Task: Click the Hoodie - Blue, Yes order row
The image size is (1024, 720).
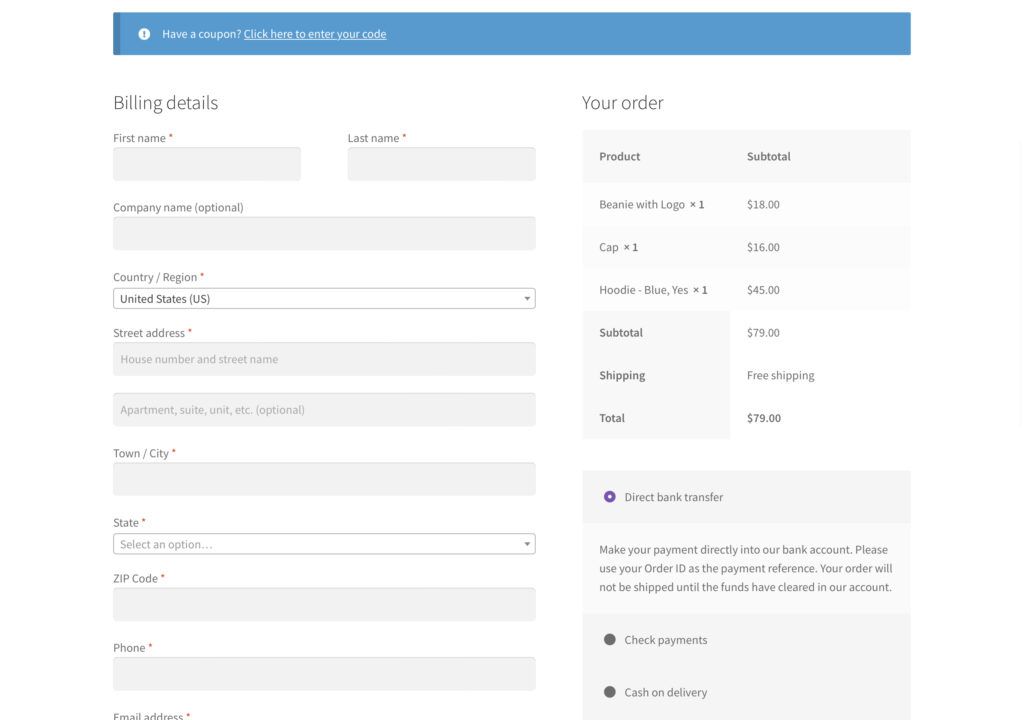Action: [x=644, y=290]
